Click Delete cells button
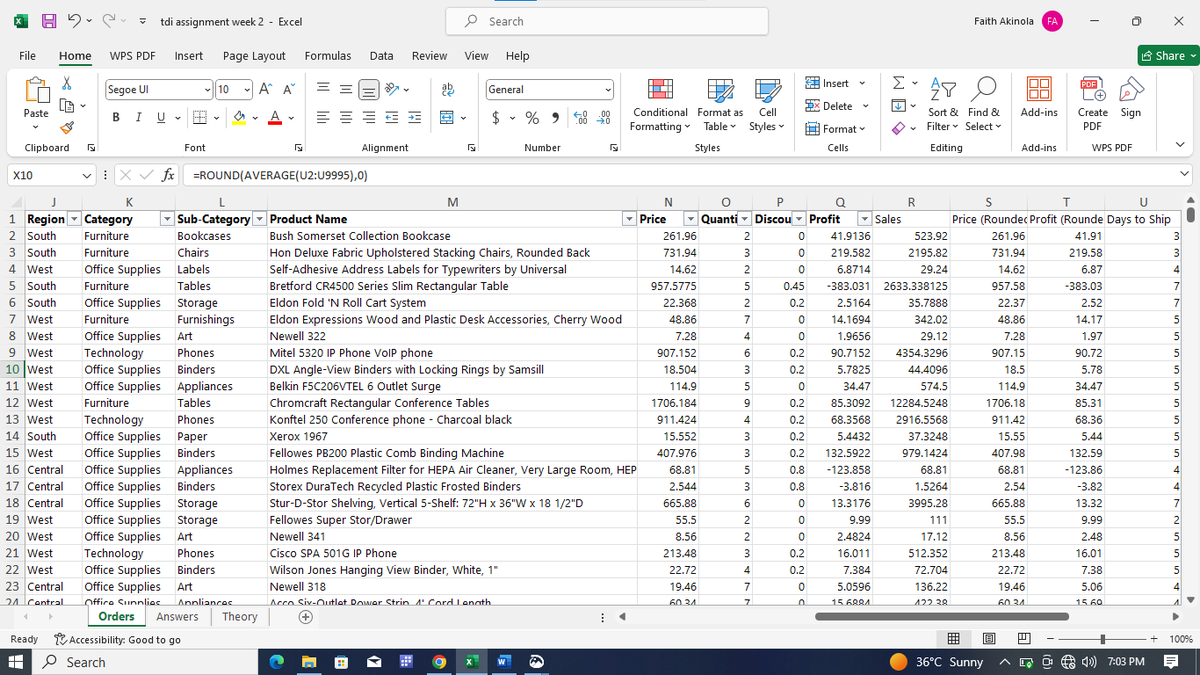The height and width of the screenshot is (675, 1200). (x=830, y=106)
